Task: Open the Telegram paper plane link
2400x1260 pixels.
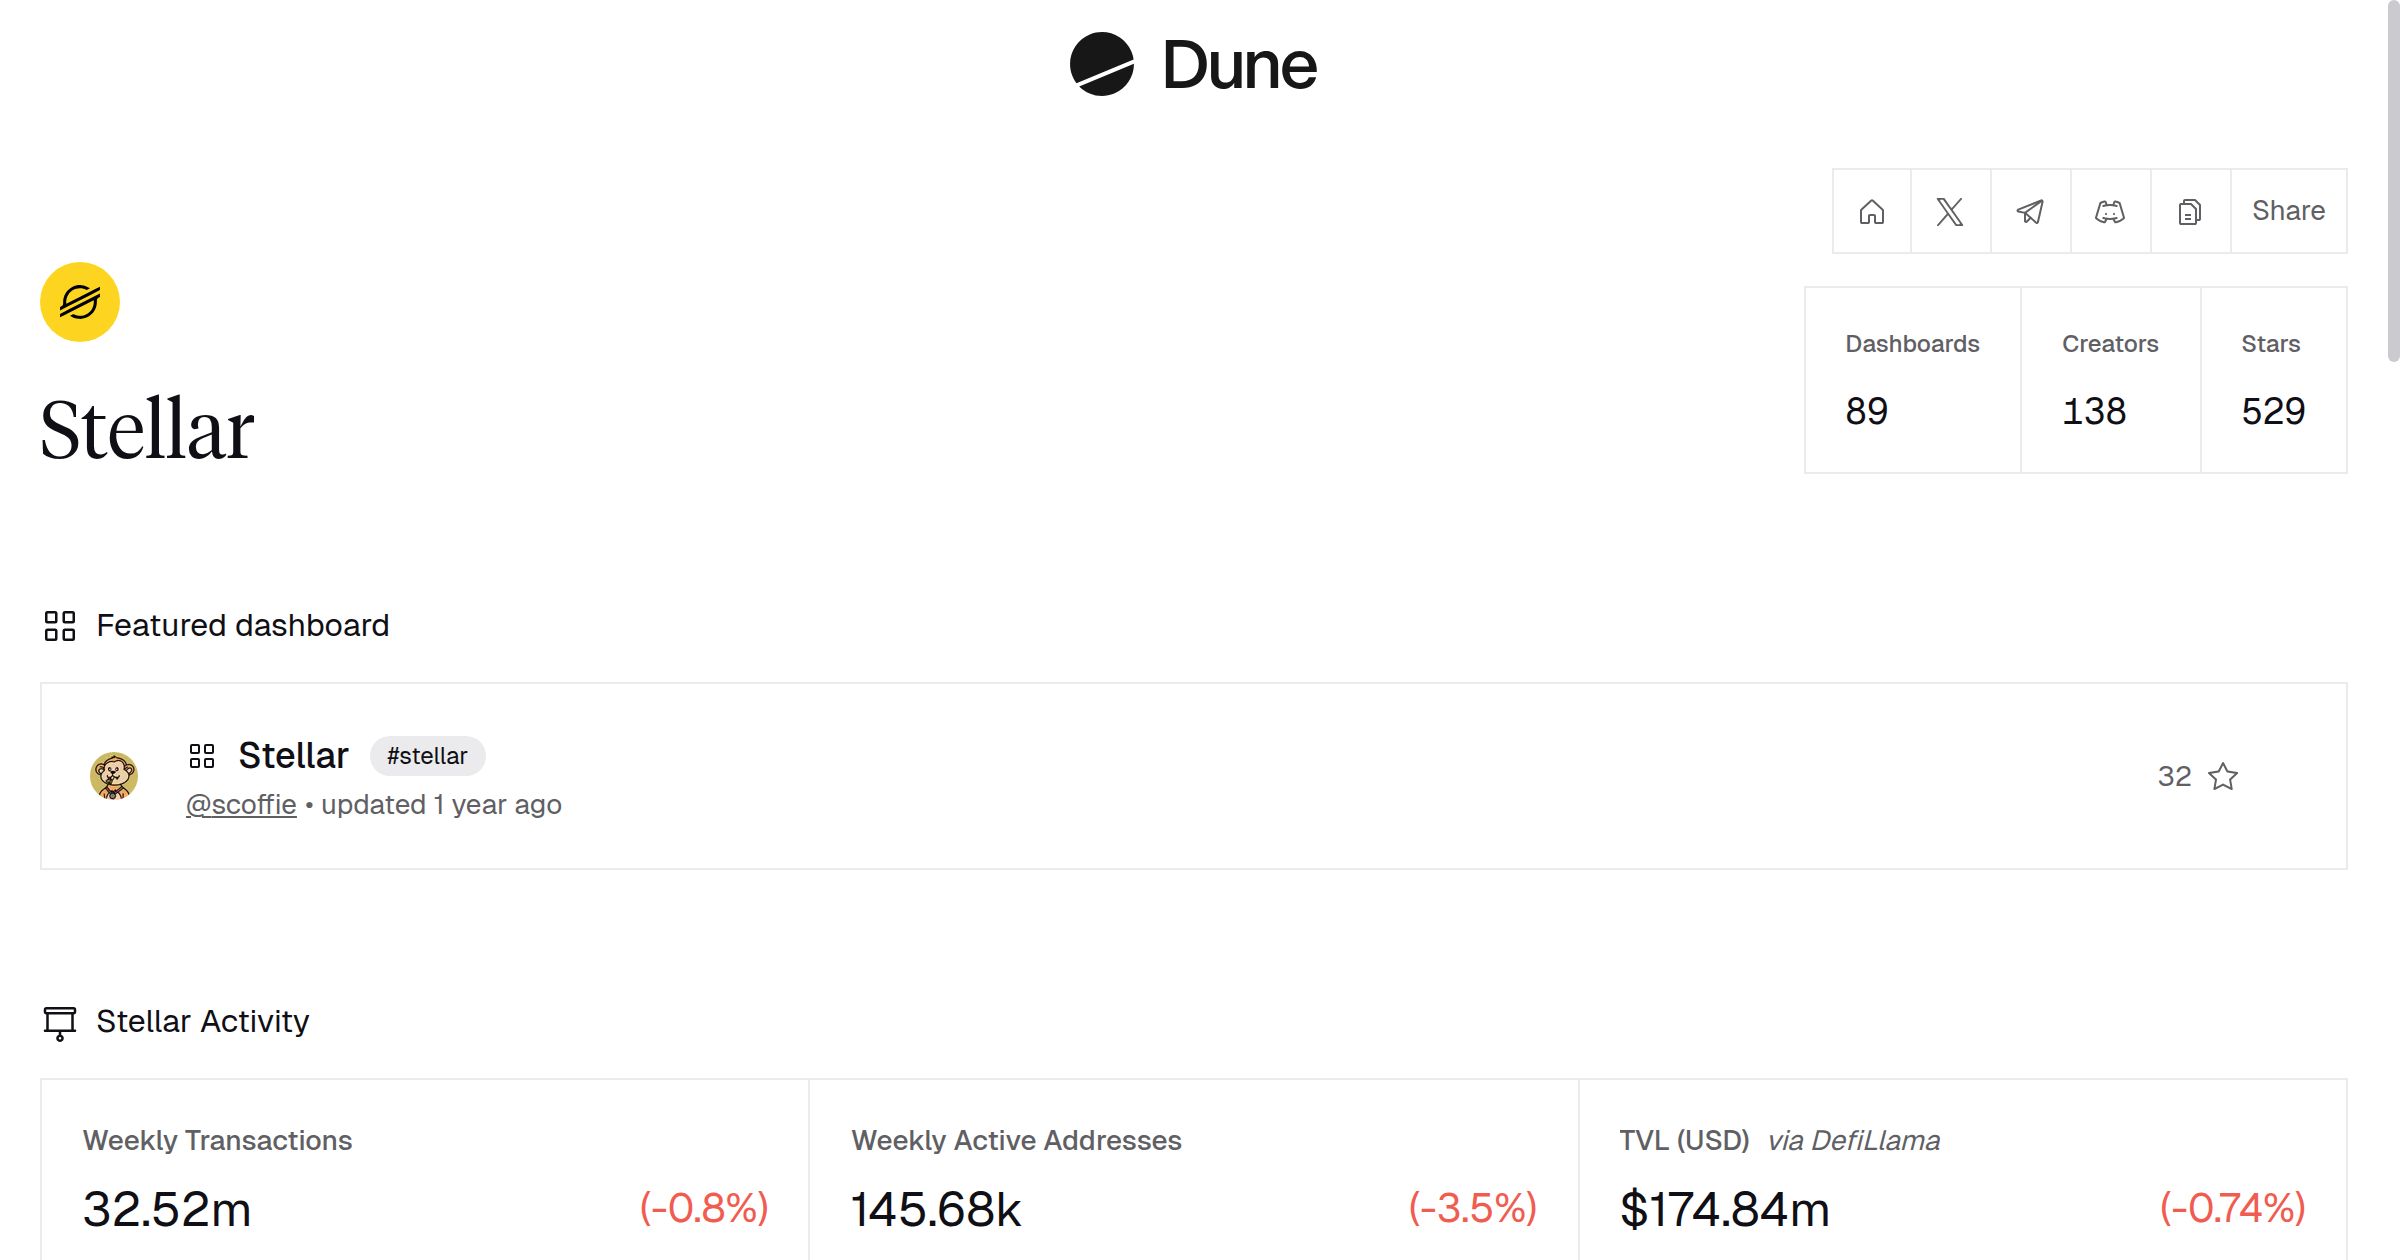Action: (2030, 211)
